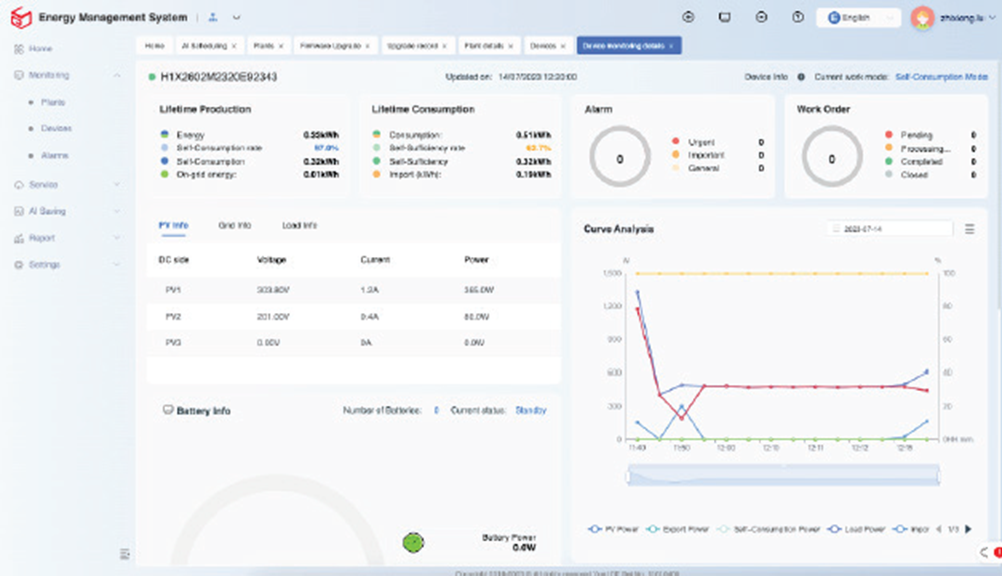Click the left handle of chart zoom slider
This screenshot has height=576, width=1002.
pyautogui.click(x=628, y=476)
